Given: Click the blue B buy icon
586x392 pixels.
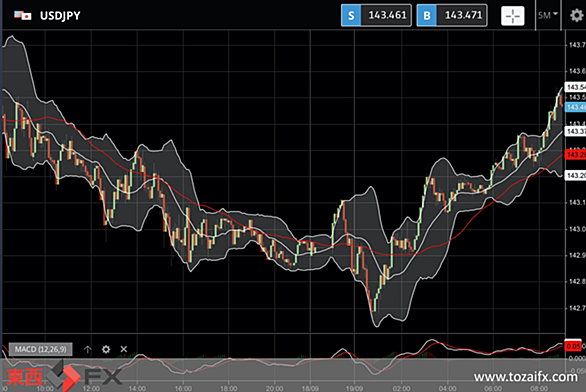Looking at the screenshot, I should click(427, 16).
